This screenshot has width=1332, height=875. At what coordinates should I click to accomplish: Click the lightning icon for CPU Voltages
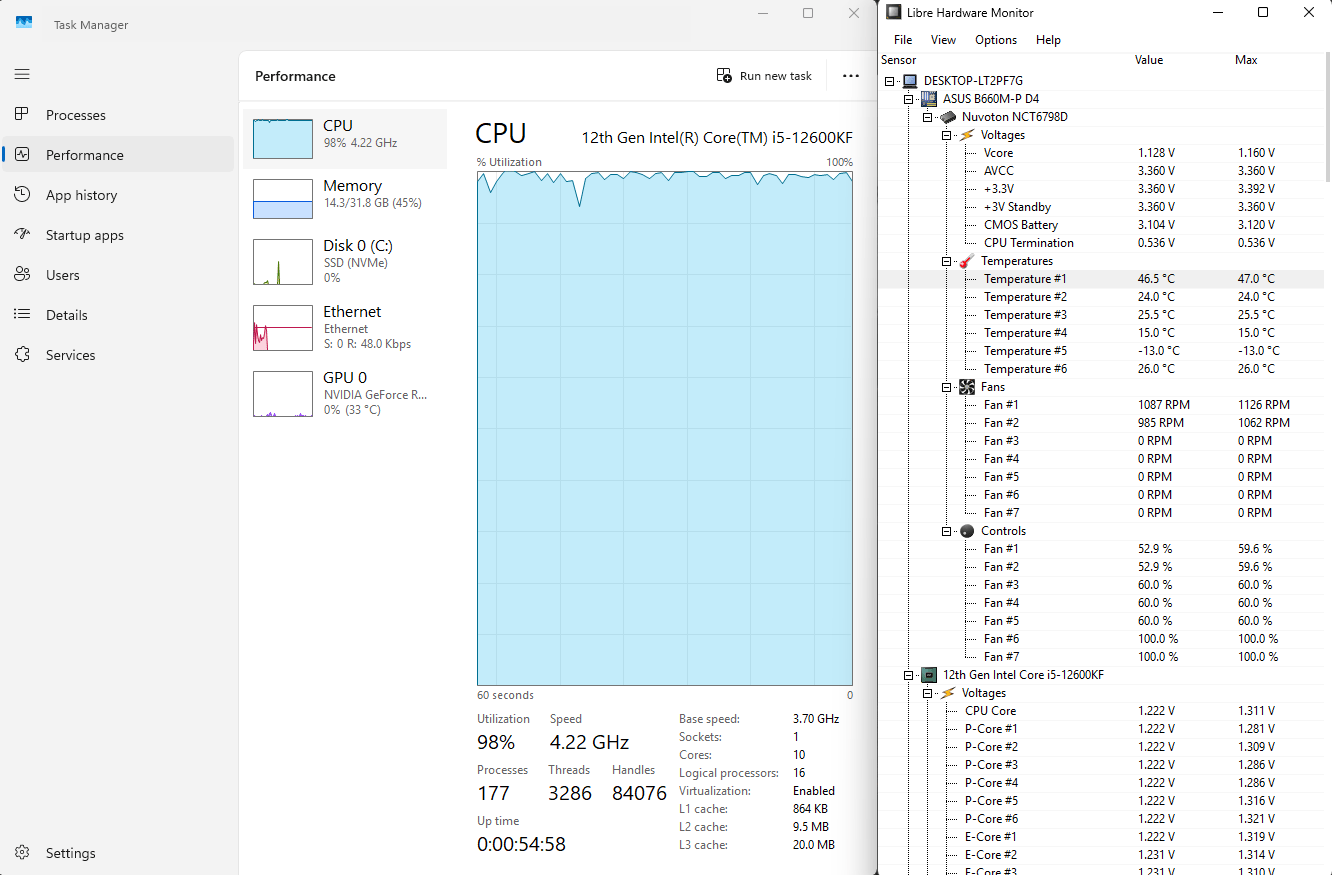click(948, 693)
